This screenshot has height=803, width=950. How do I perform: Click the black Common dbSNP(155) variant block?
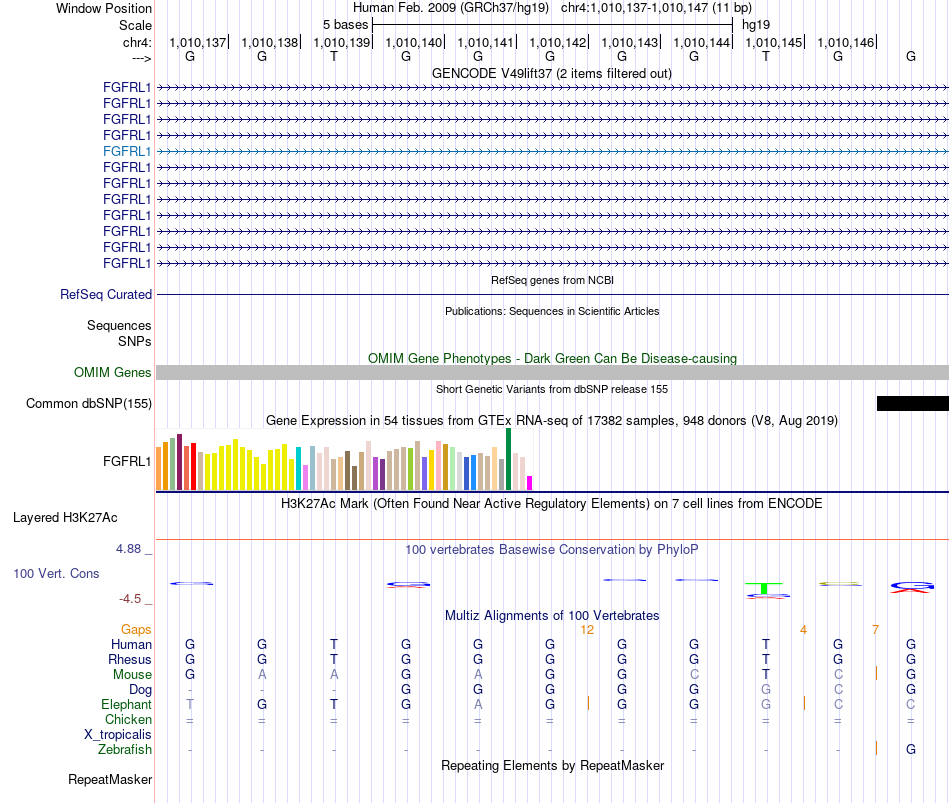pyautogui.click(x=912, y=404)
